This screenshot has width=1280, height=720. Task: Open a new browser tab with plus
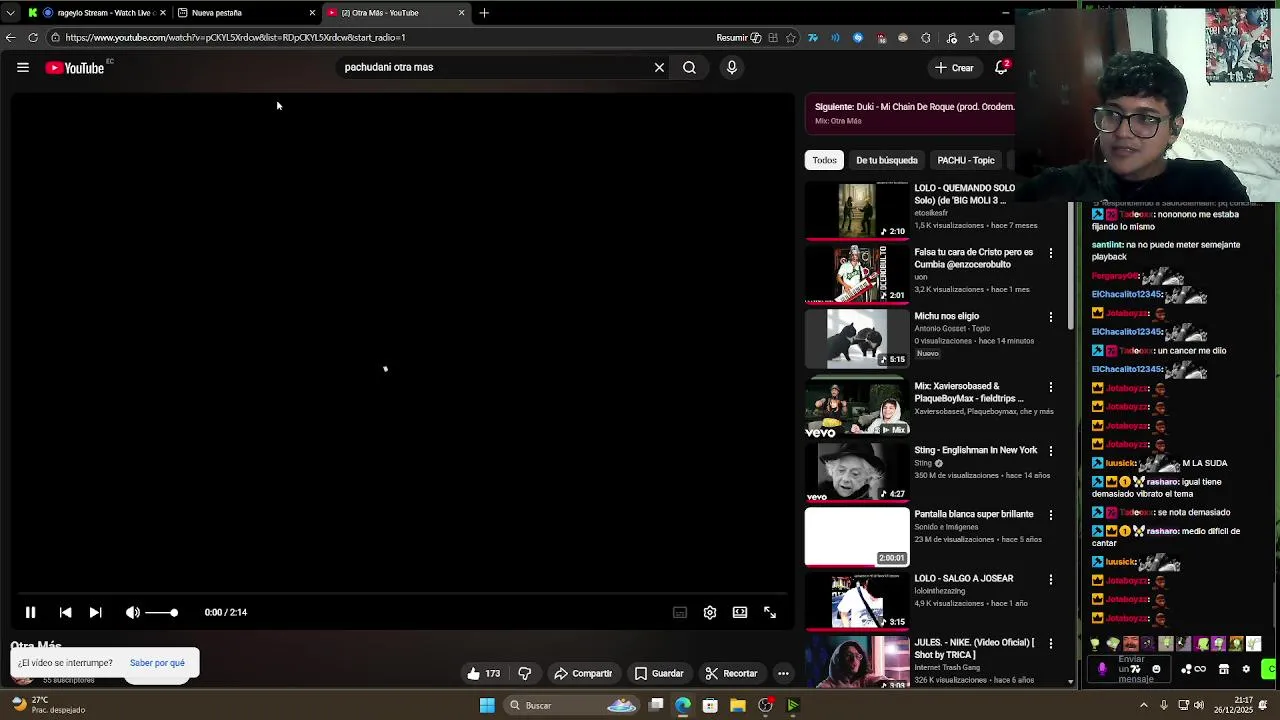(484, 13)
